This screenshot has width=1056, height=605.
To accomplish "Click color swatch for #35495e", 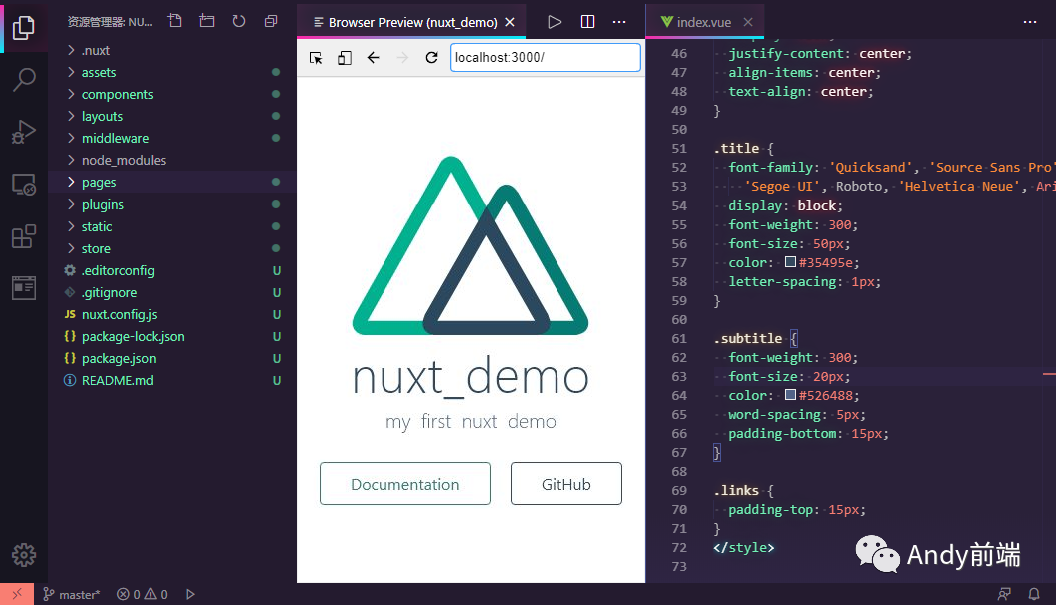I will 791,261.
